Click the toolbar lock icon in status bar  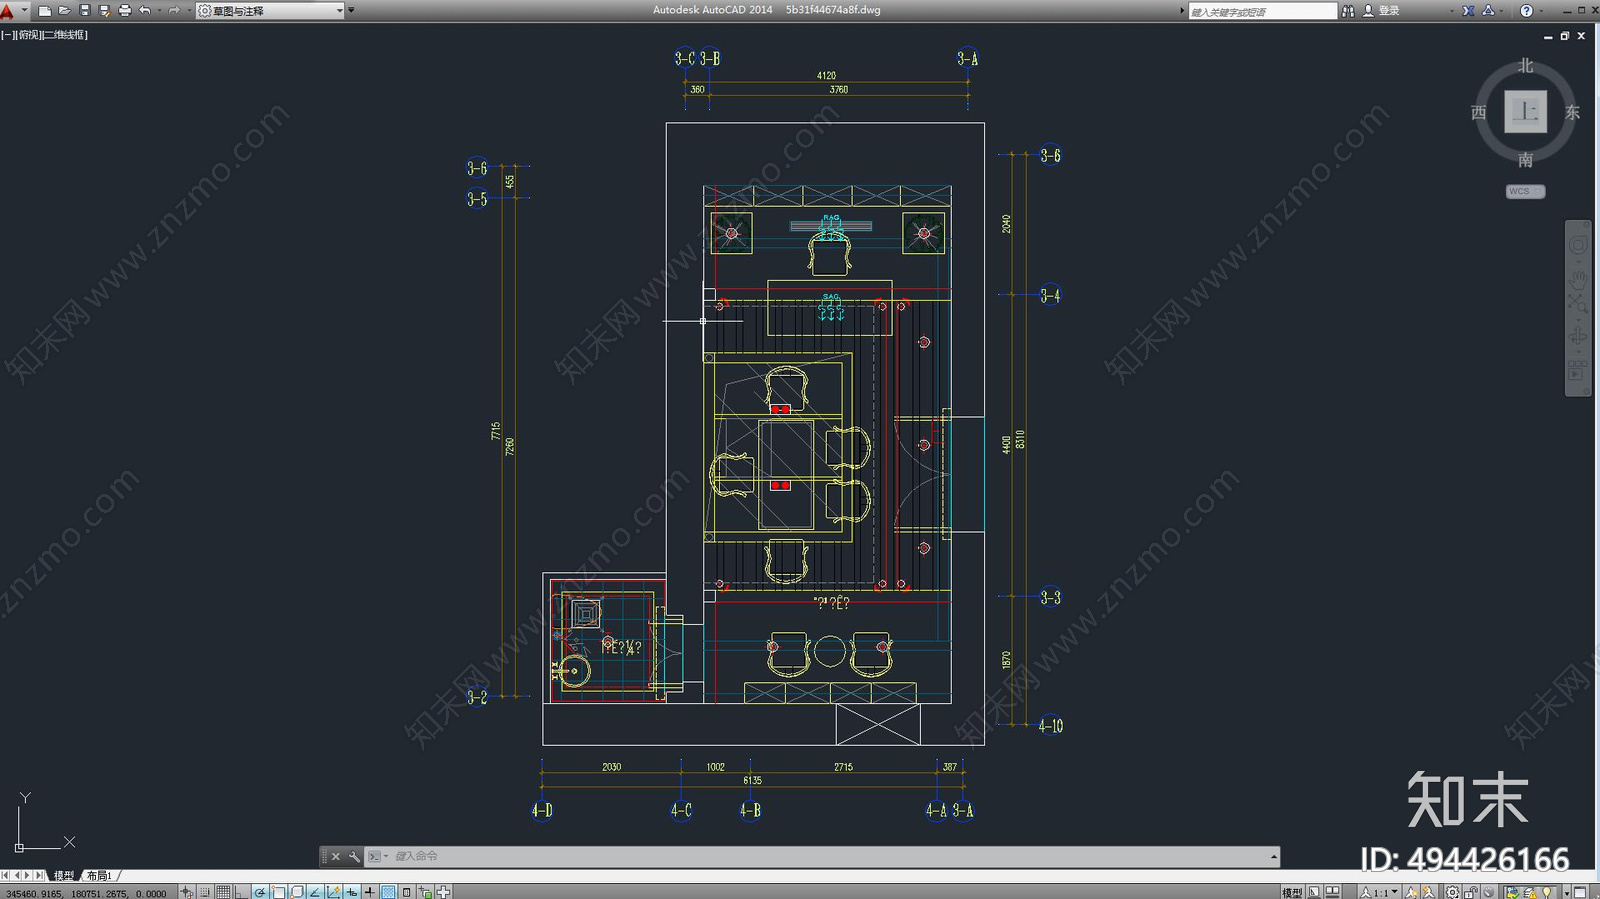pyautogui.click(x=1471, y=892)
